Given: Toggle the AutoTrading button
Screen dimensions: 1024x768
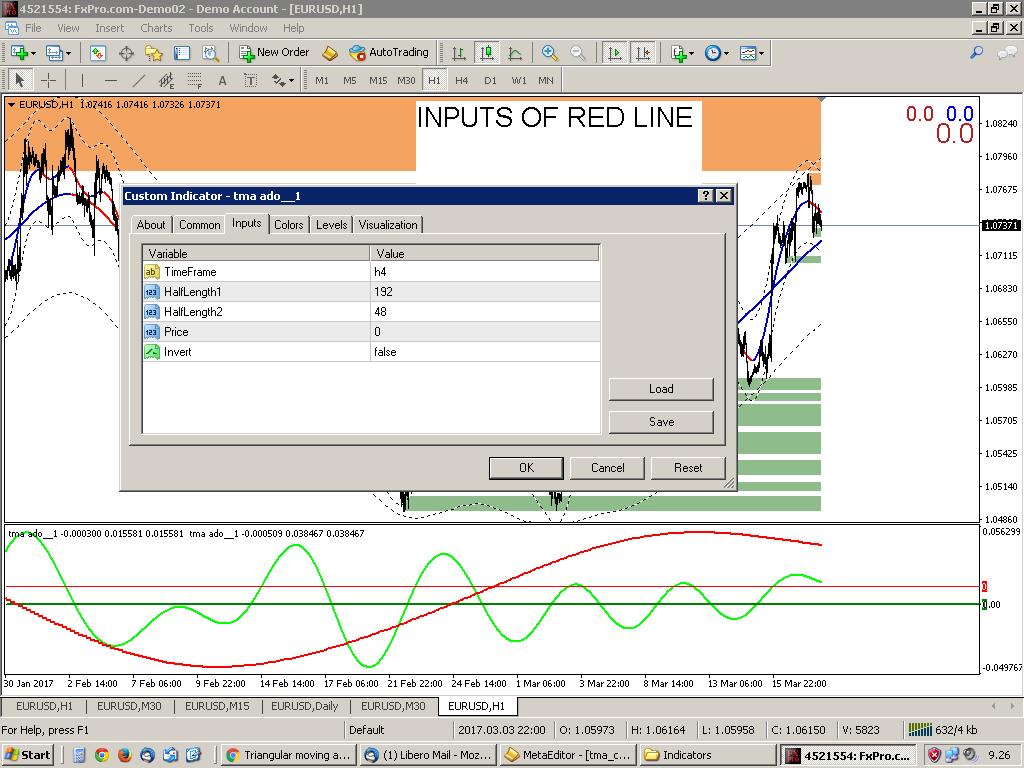Looking at the screenshot, I should [x=388, y=53].
